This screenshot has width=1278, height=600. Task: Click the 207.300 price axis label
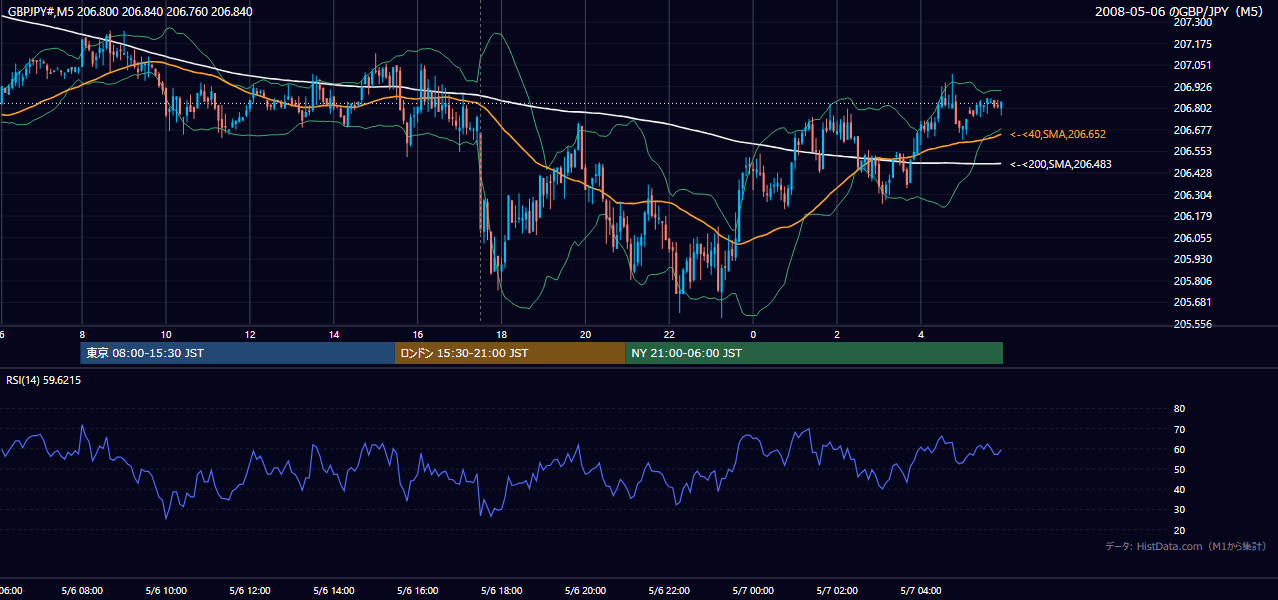[x=1193, y=22]
